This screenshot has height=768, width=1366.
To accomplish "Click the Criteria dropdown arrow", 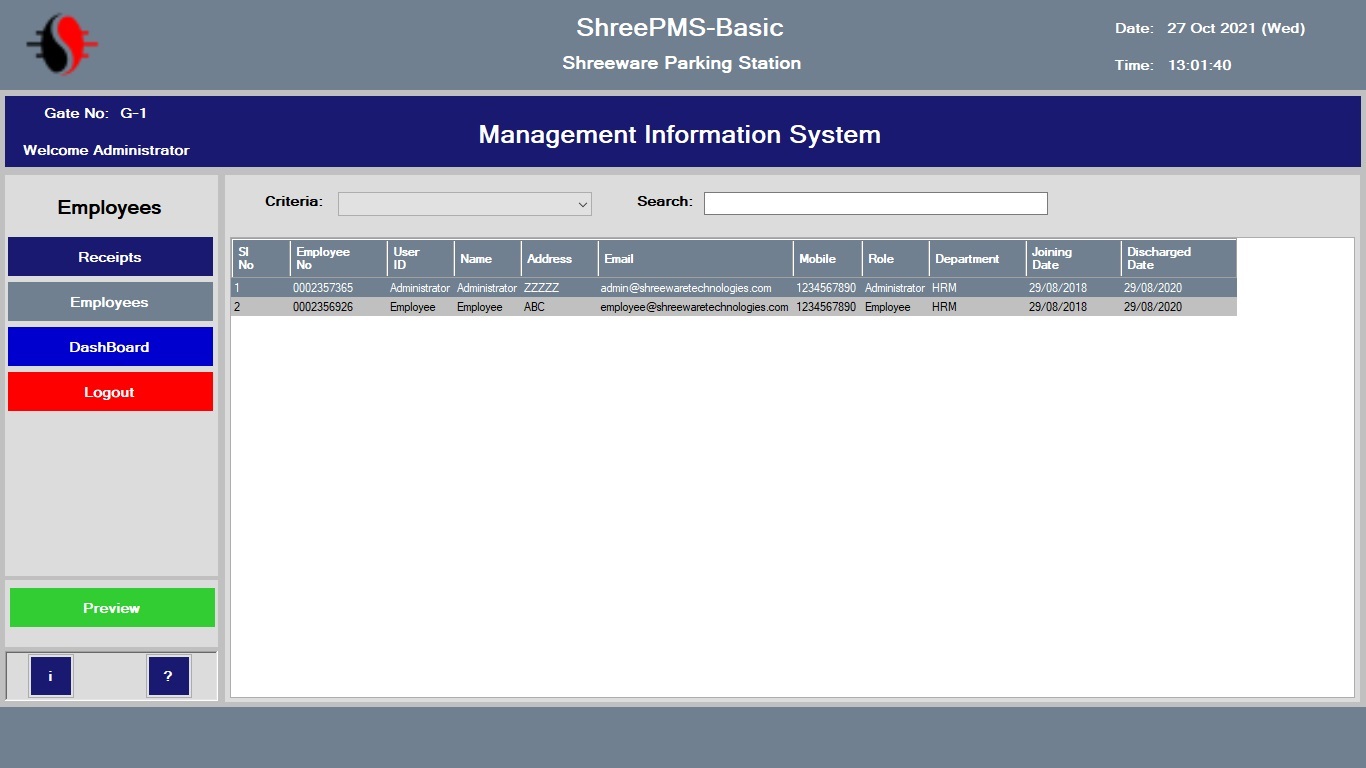I will point(583,204).
